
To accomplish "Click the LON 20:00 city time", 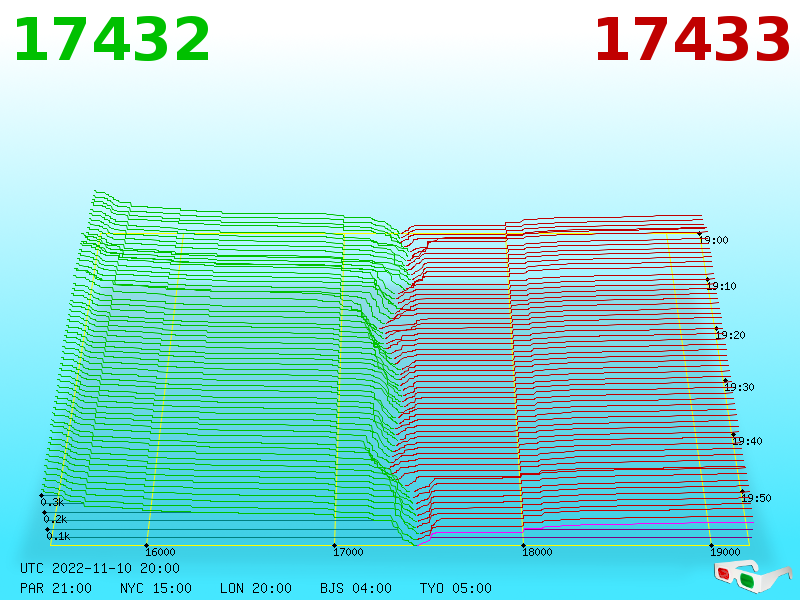I will click(x=256, y=588).
